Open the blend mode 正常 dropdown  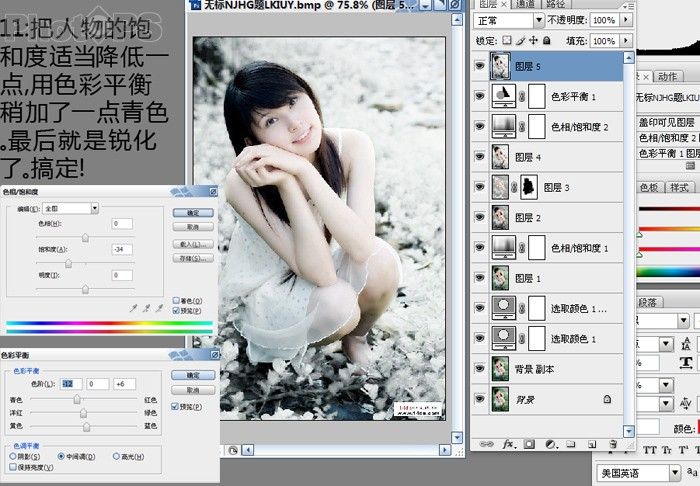538,20
